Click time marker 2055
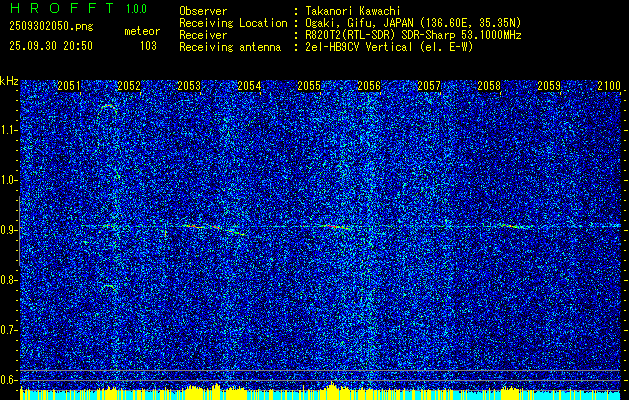This screenshot has width=629, height=400. pyautogui.click(x=309, y=86)
